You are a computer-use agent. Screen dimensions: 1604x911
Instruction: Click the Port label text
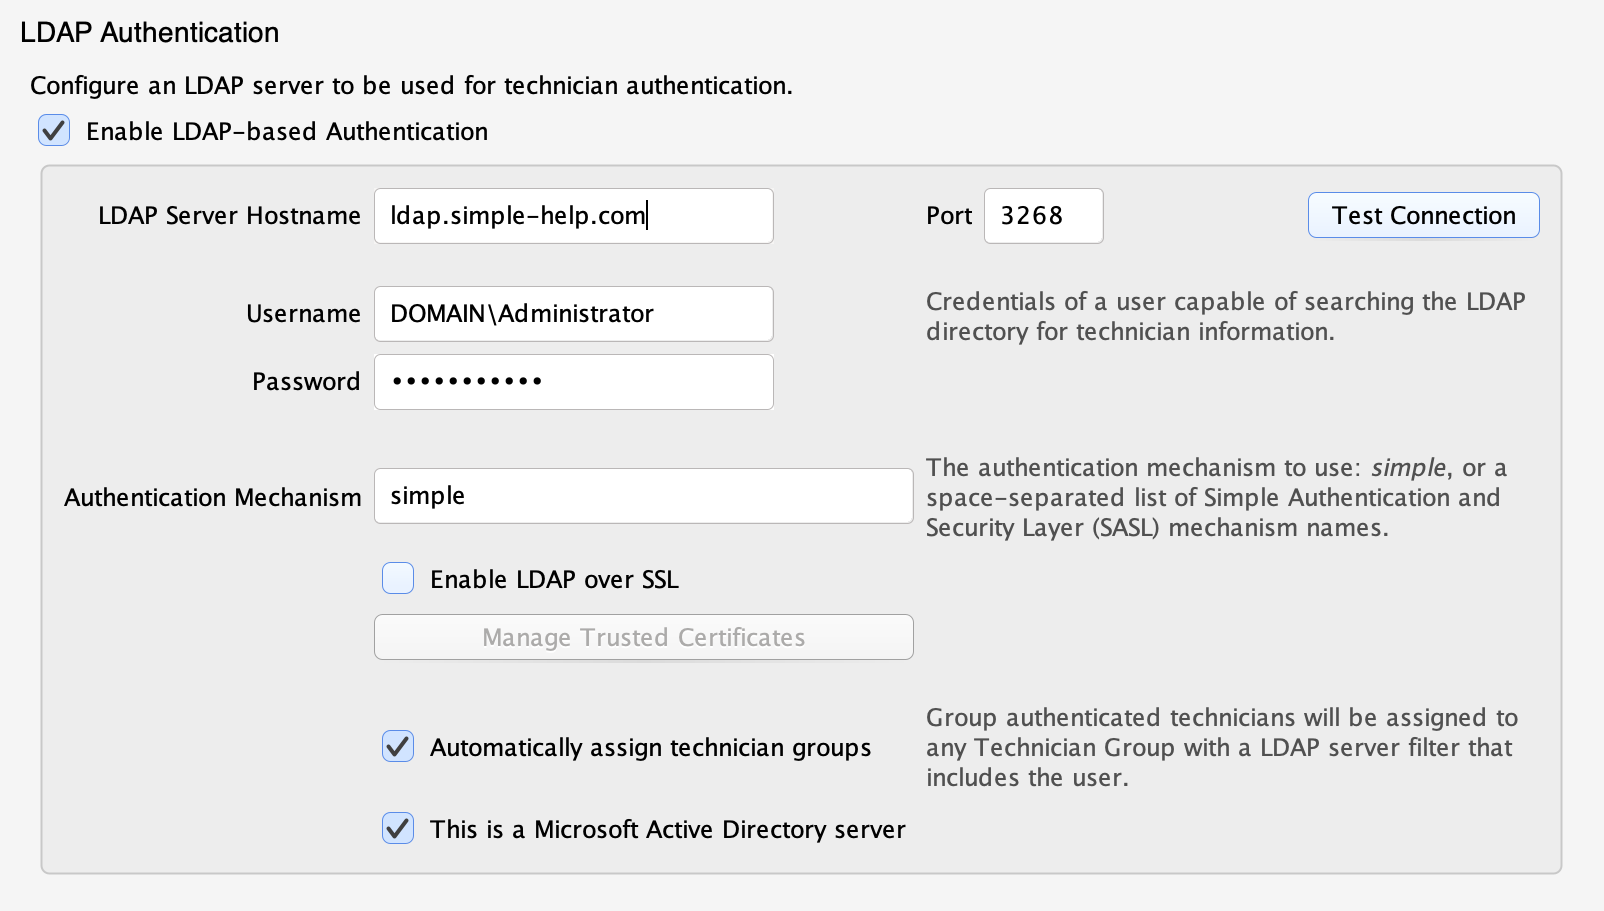point(948,215)
